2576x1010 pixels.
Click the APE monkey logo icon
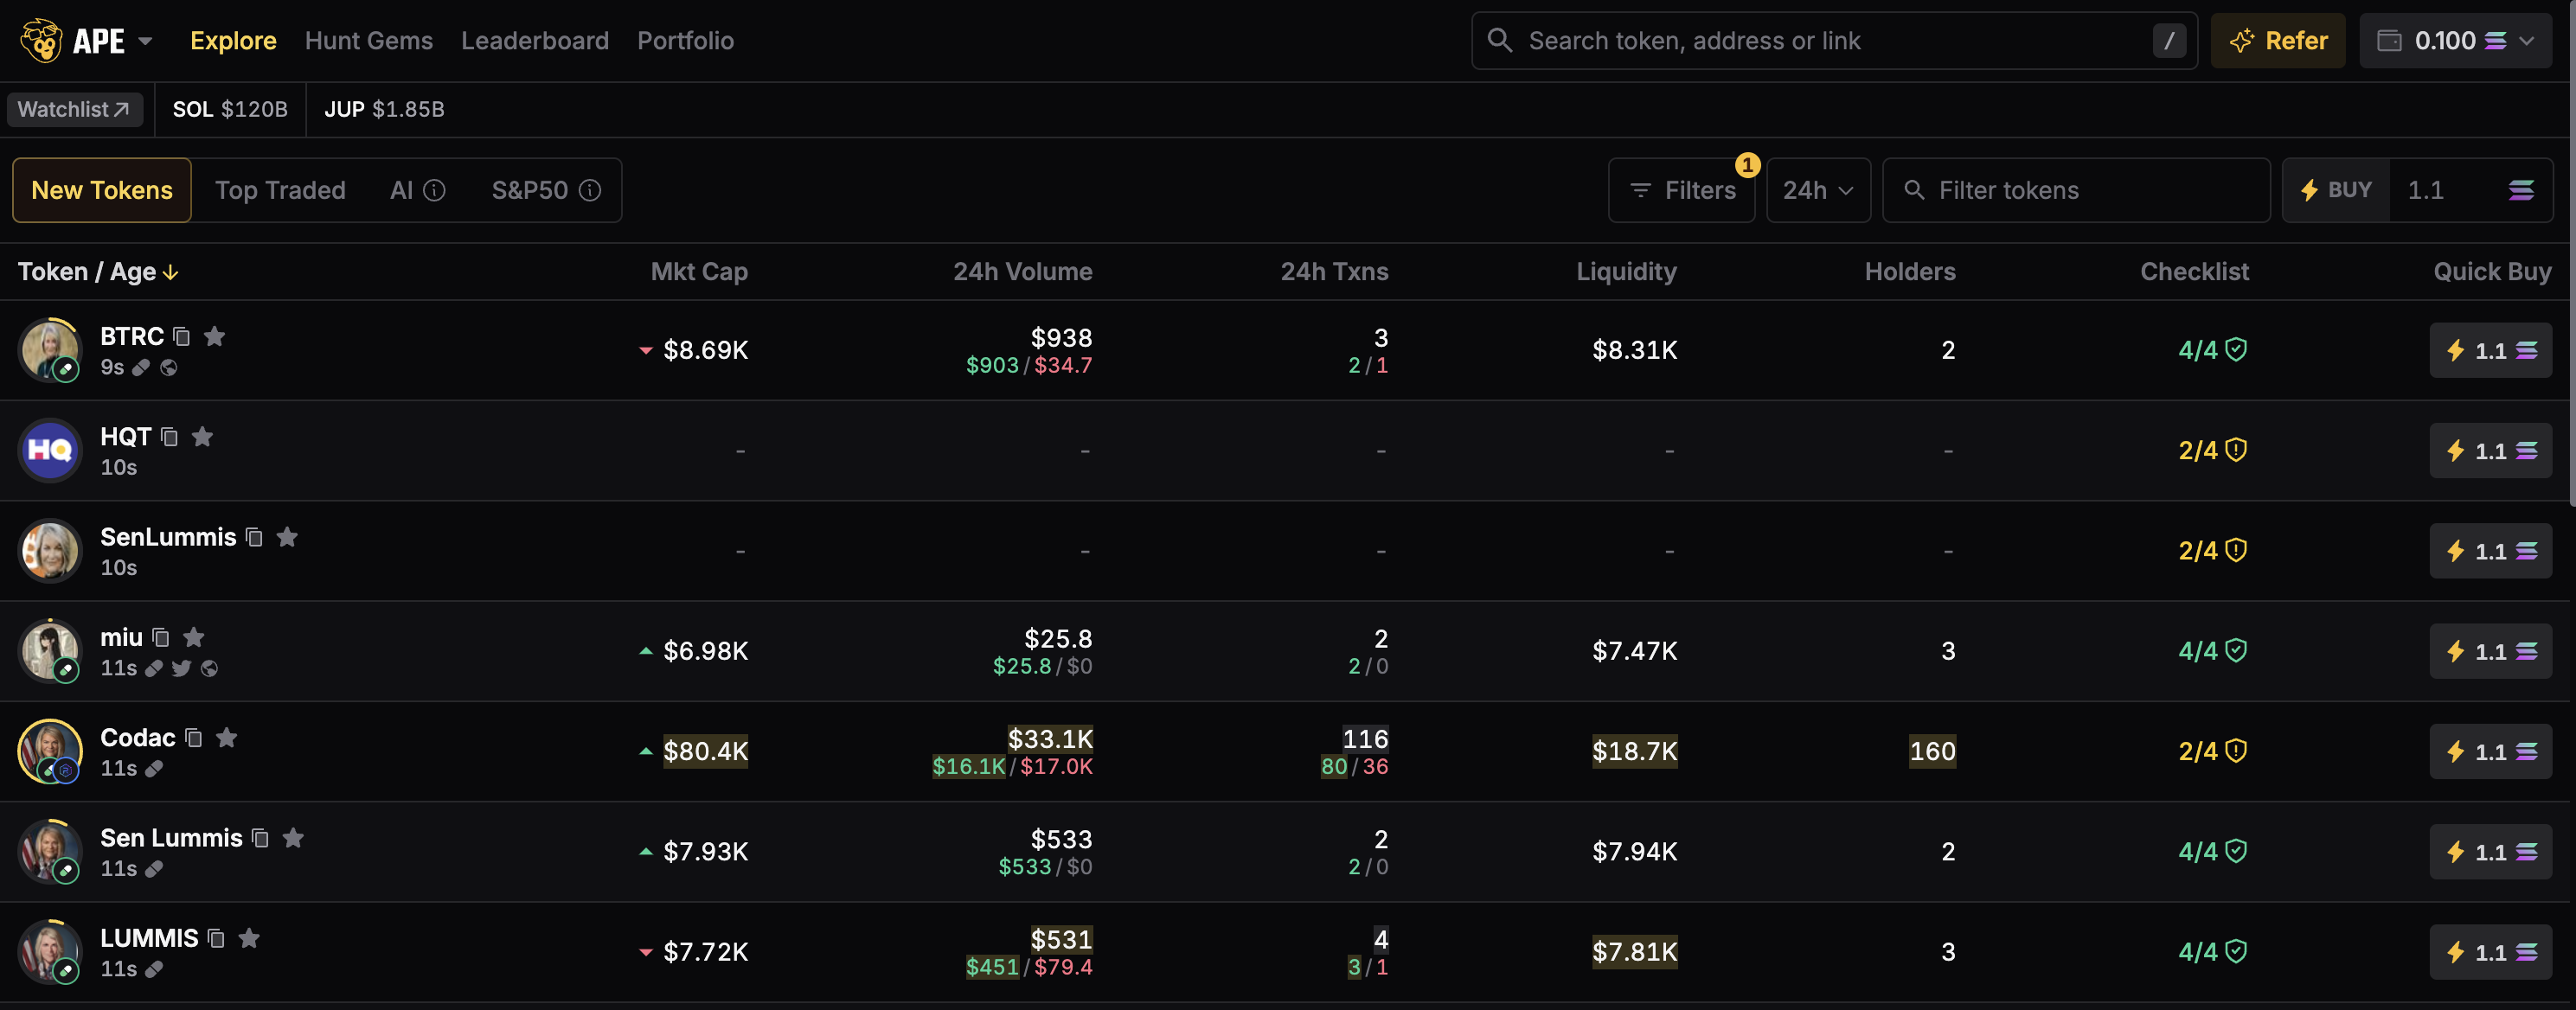coord(41,40)
